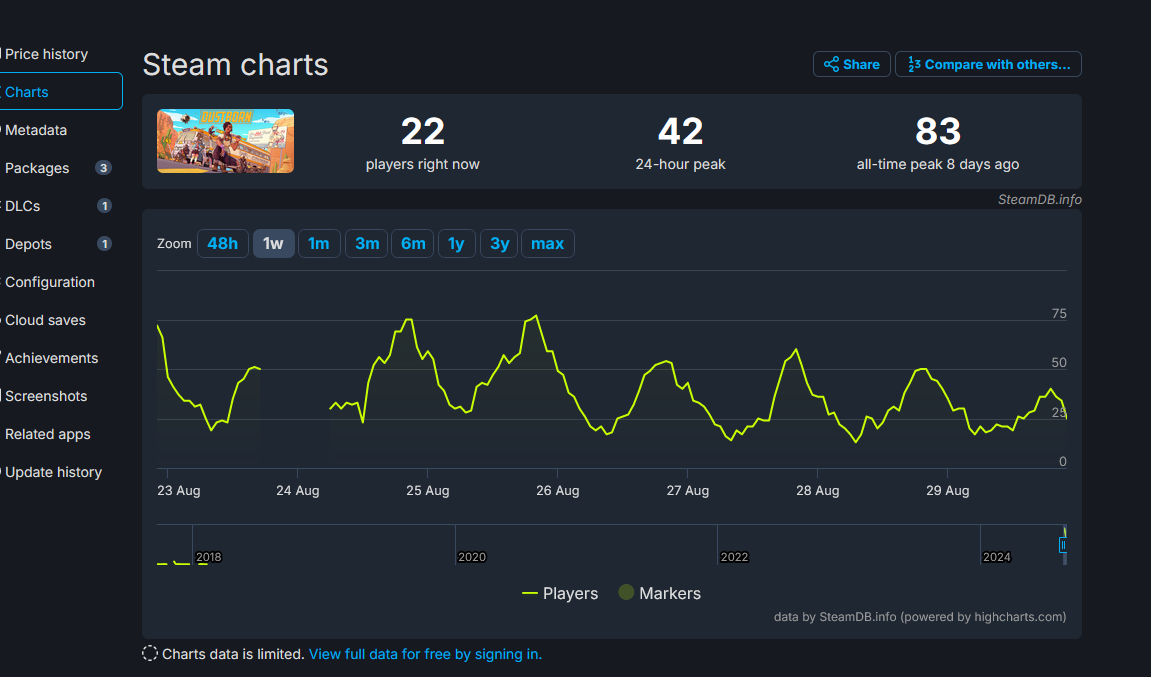Open the Price history page

(46, 54)
